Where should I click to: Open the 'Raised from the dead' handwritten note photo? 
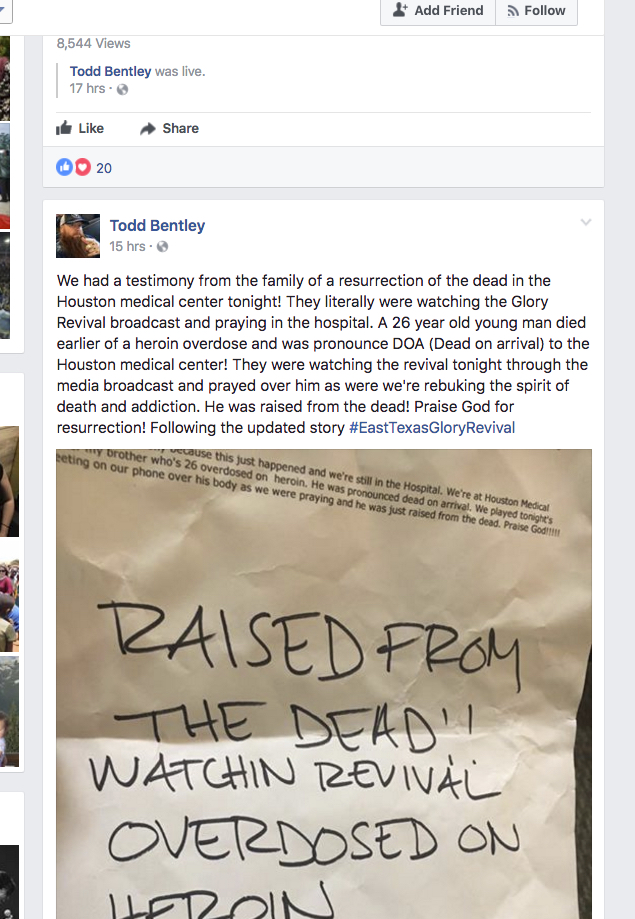pyautogui.click(x=324, y=683)
